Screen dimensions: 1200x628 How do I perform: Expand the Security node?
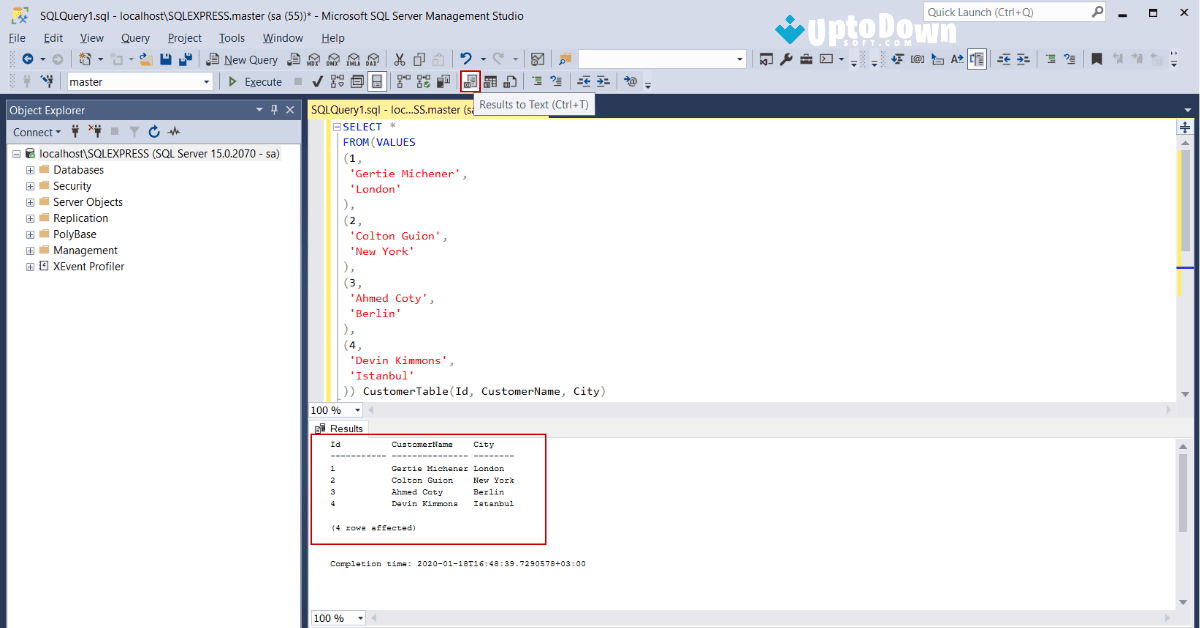click(29, 185)
